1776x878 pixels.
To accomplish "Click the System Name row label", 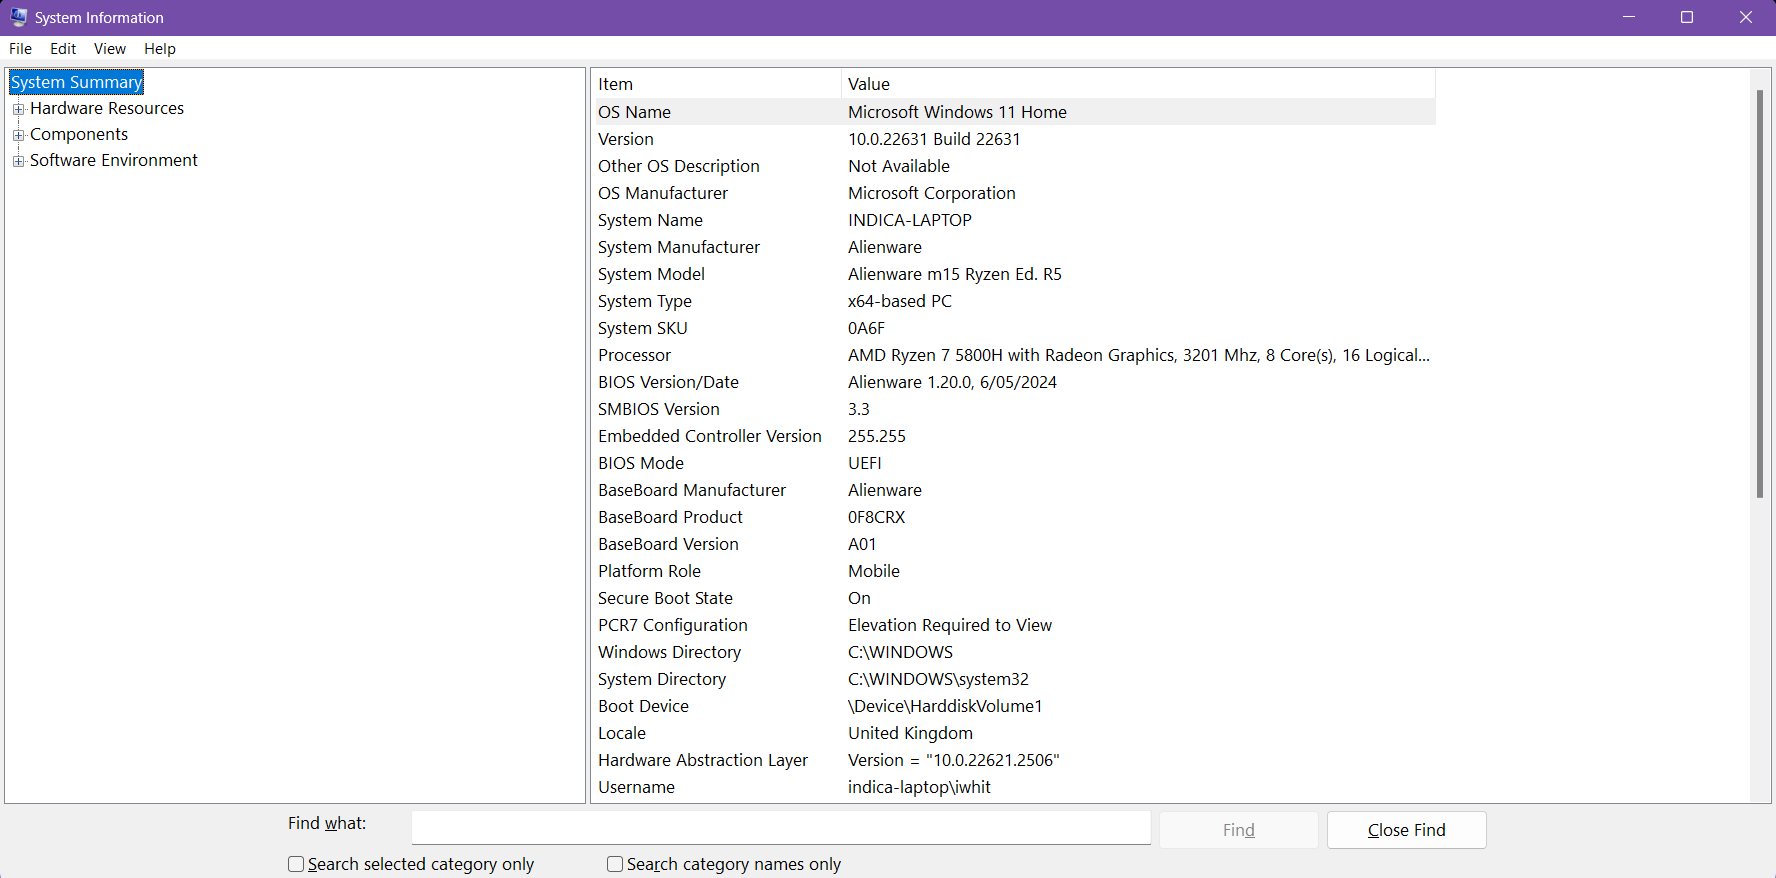I will pos(650,220).
